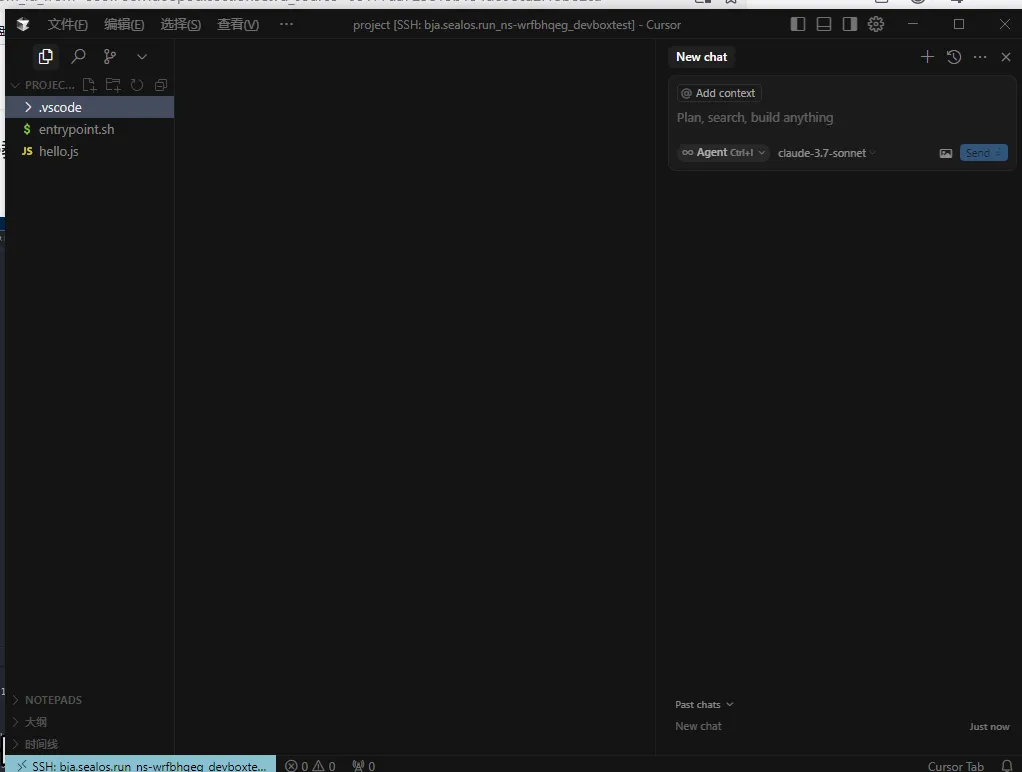Open the Source Control view
This screenshot has width=1022, height=772.
click(109, 57)
